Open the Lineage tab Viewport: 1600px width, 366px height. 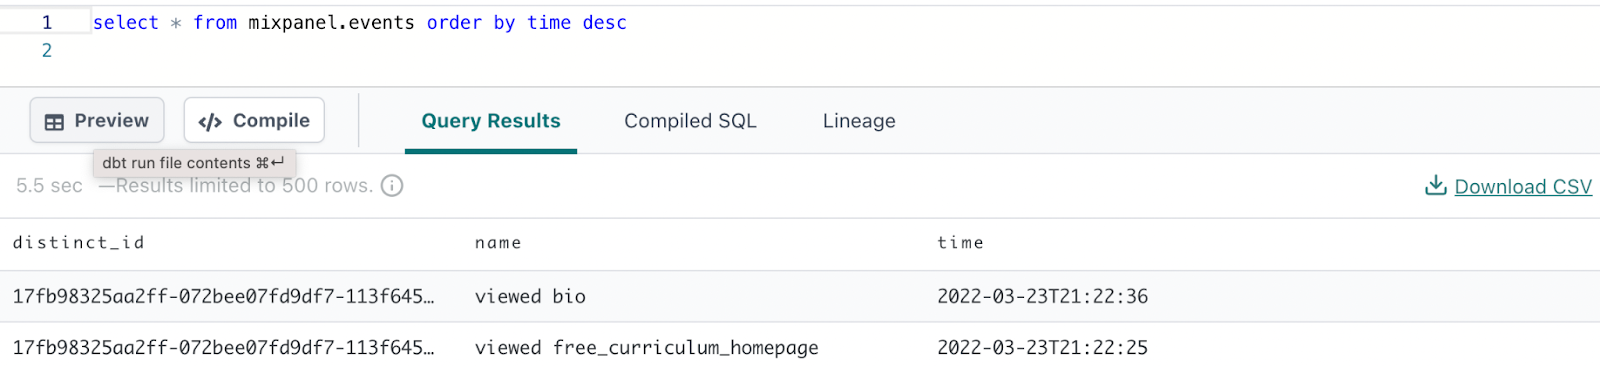[x=859, y=121]
